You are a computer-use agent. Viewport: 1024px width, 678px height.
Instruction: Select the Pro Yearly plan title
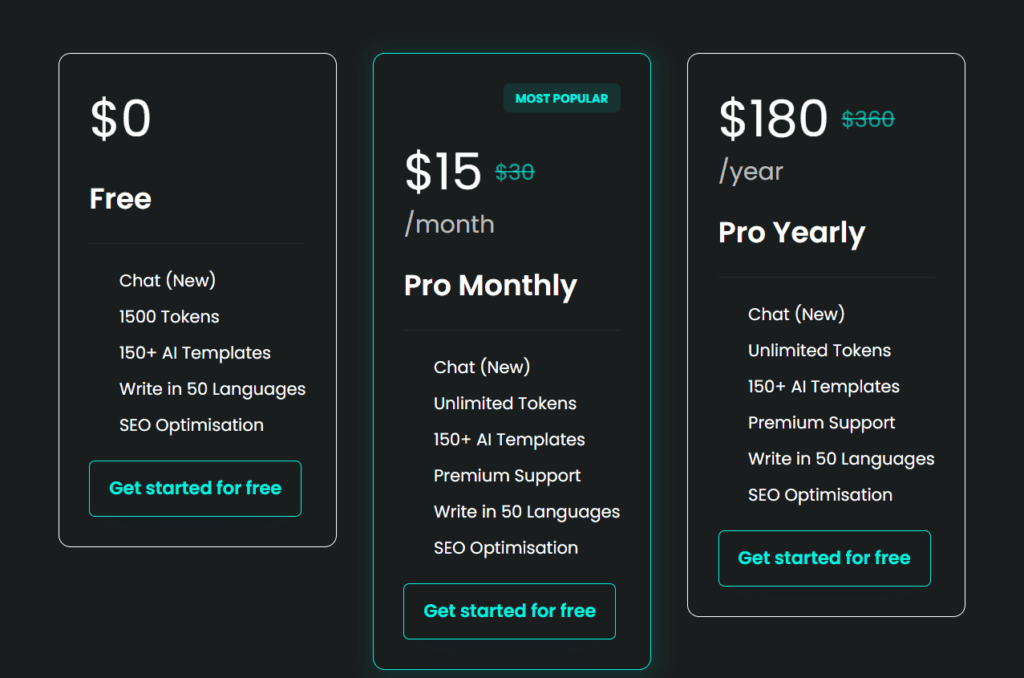click(x=790, y=233)
